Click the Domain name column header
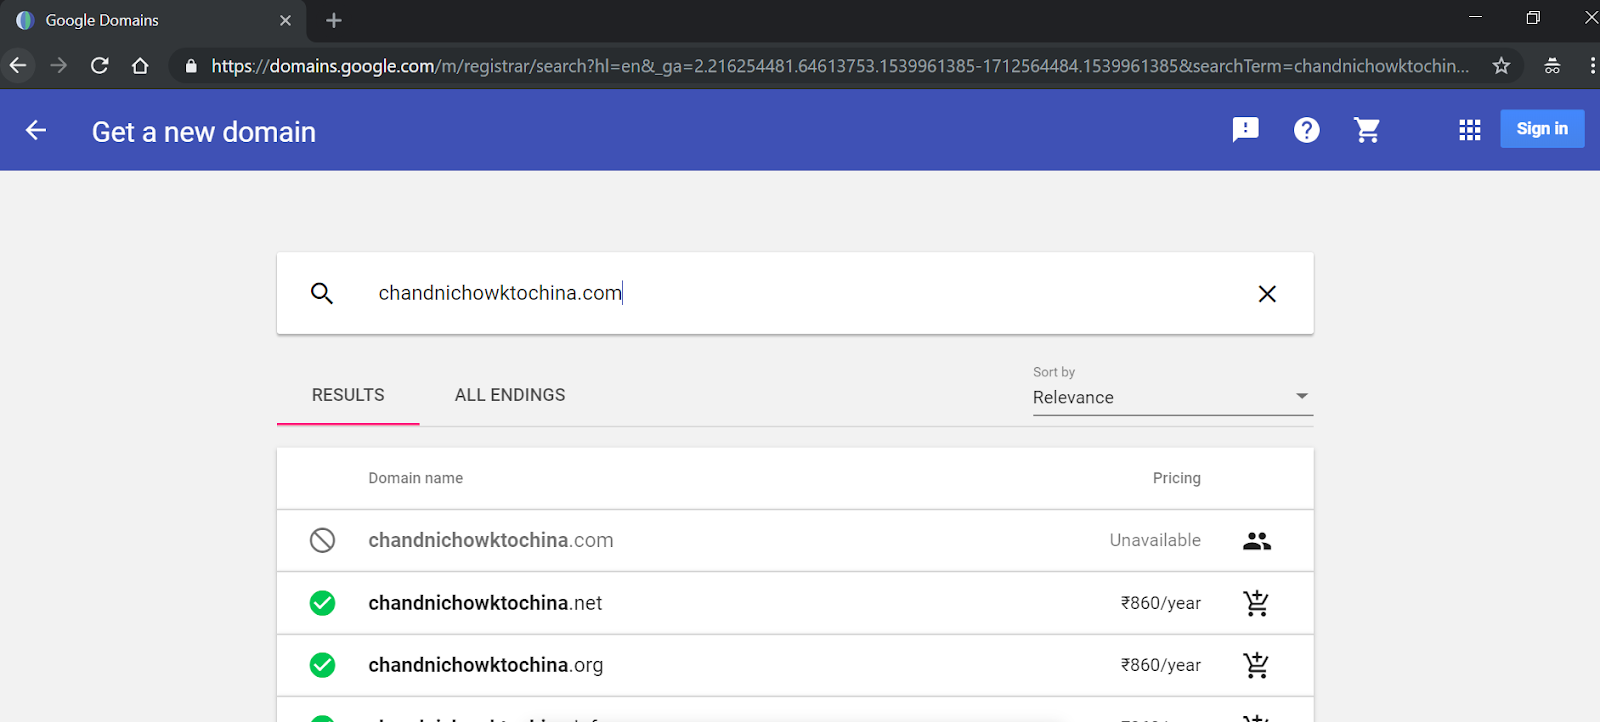Image resolution: width=1600 pixels, height=722 pixels. point(415,478)
